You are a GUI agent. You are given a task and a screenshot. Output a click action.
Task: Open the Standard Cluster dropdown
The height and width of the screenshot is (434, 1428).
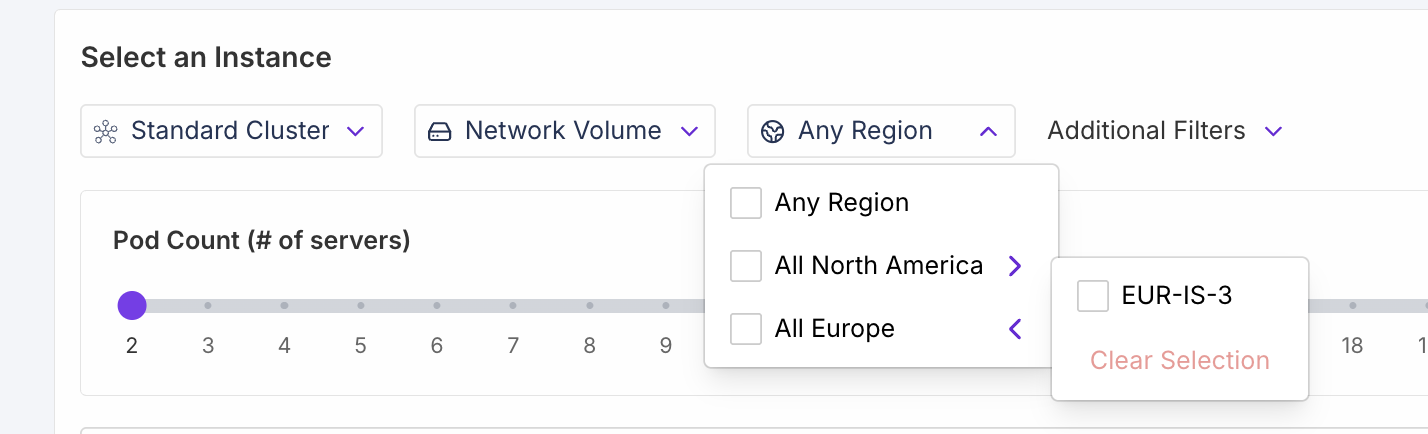231,131
